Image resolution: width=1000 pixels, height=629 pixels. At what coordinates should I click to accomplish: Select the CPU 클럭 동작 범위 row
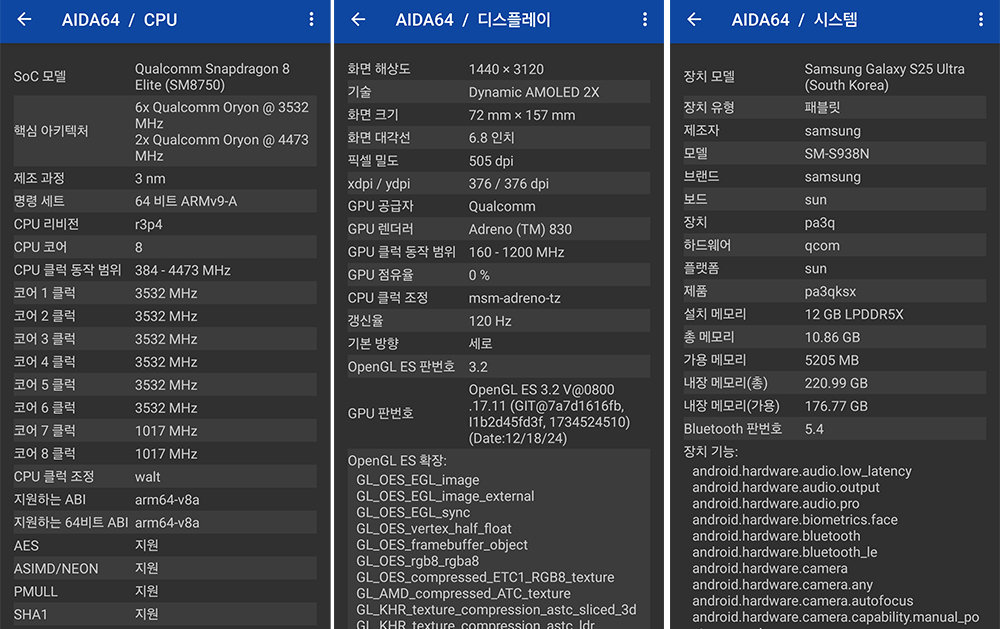point(165,270)
